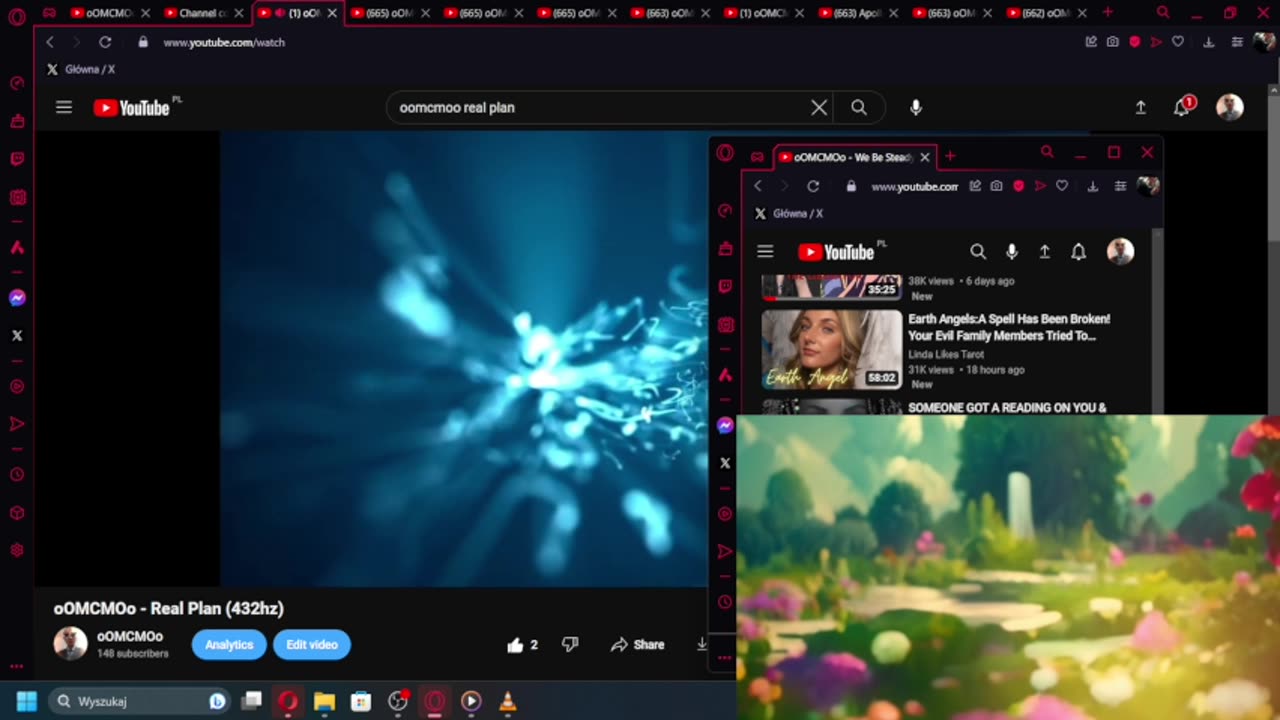Switch to first oOMCMOo tab
This screenshot has height=720, width=1280.
[109, 13]
